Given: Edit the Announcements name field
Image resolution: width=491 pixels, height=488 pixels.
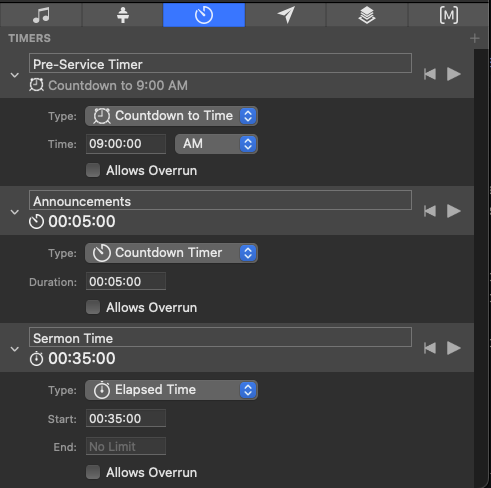Looking at the screenshot, I should pyautogui.click(x=220, y=200).
